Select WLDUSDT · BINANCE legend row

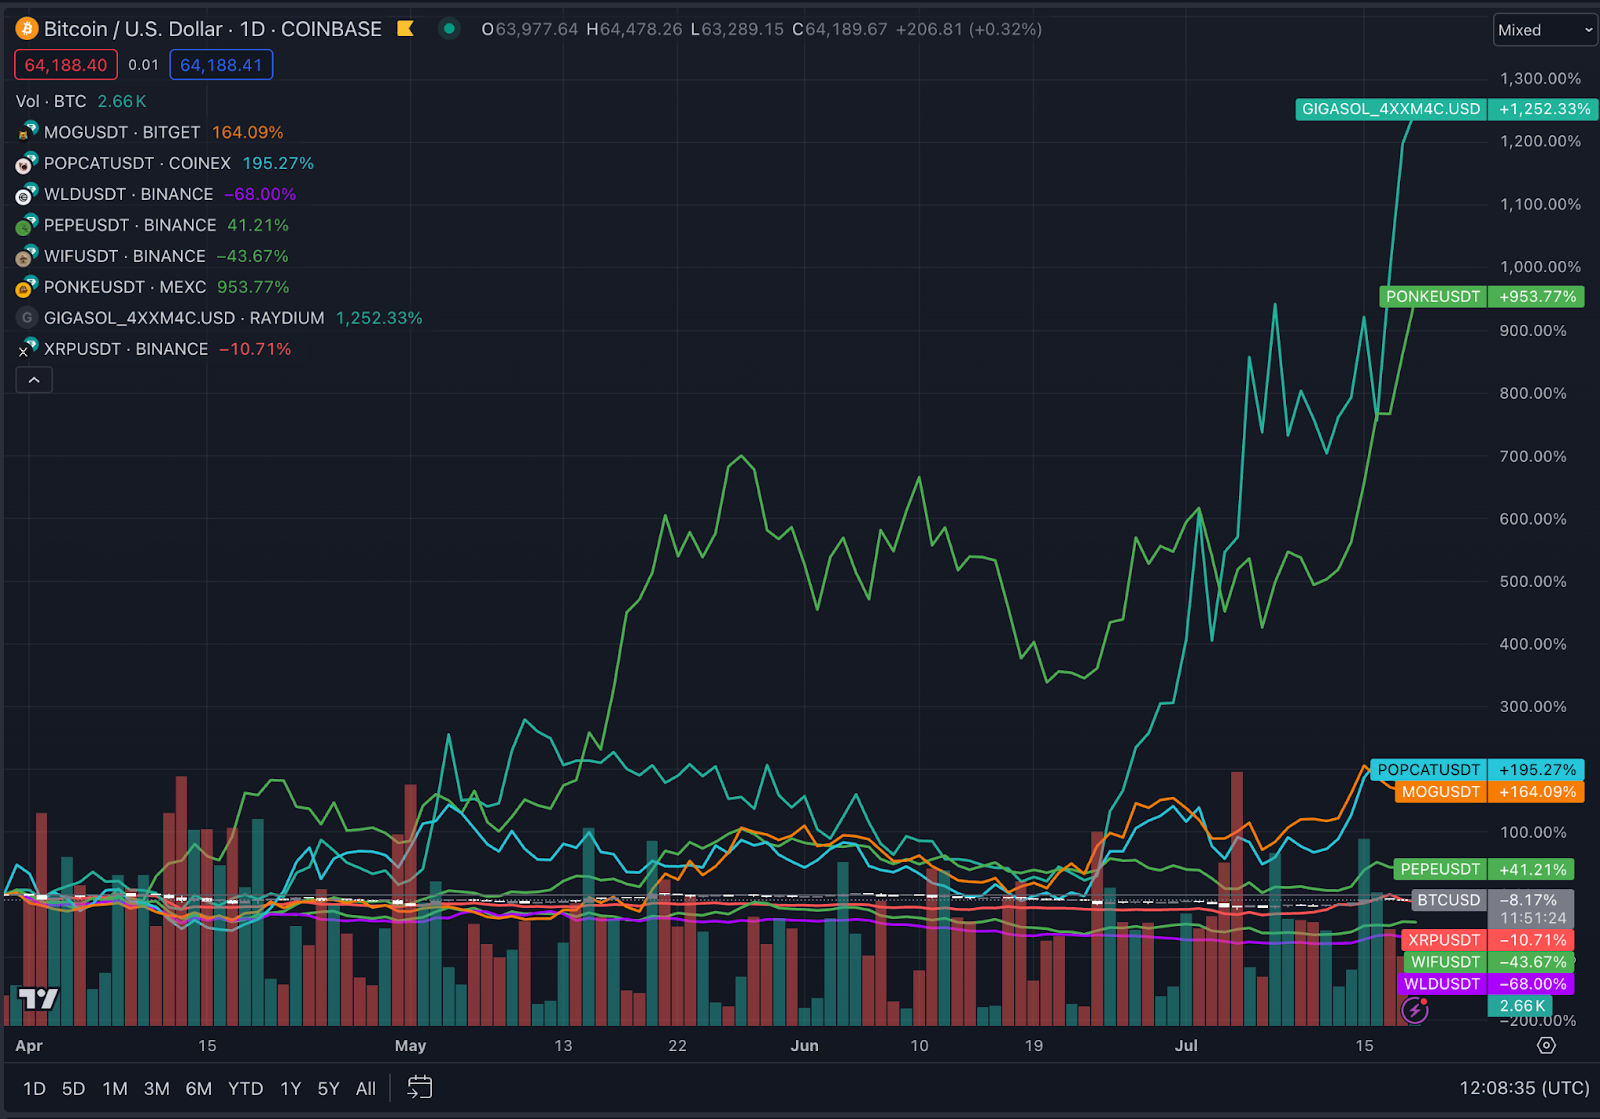tap(156, 194)
